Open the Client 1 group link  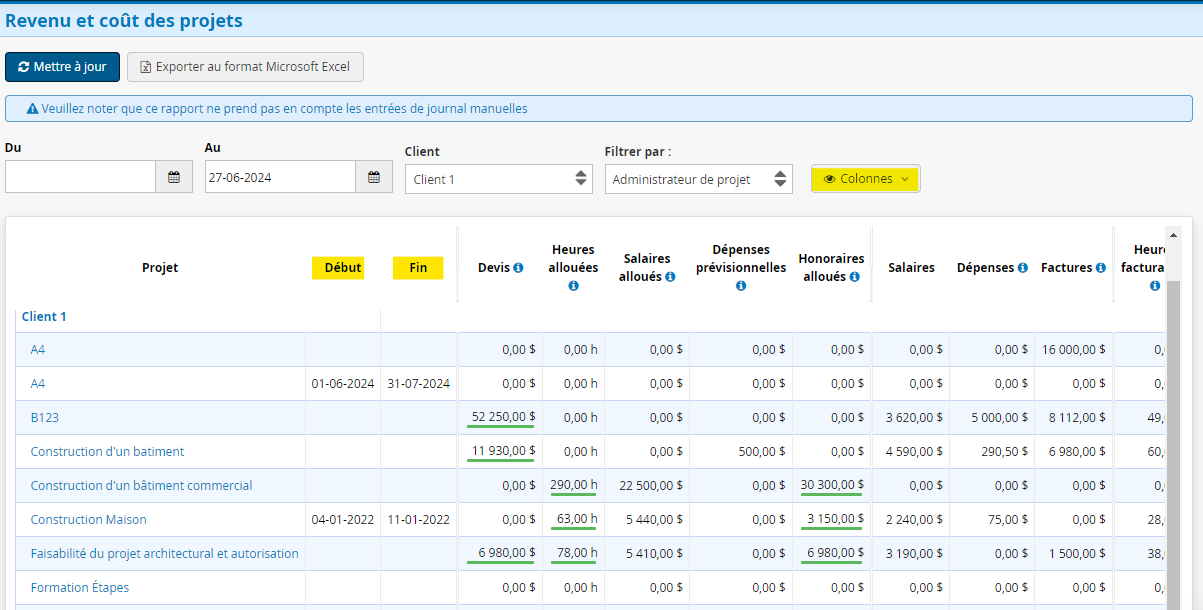[x=44, y=316]
